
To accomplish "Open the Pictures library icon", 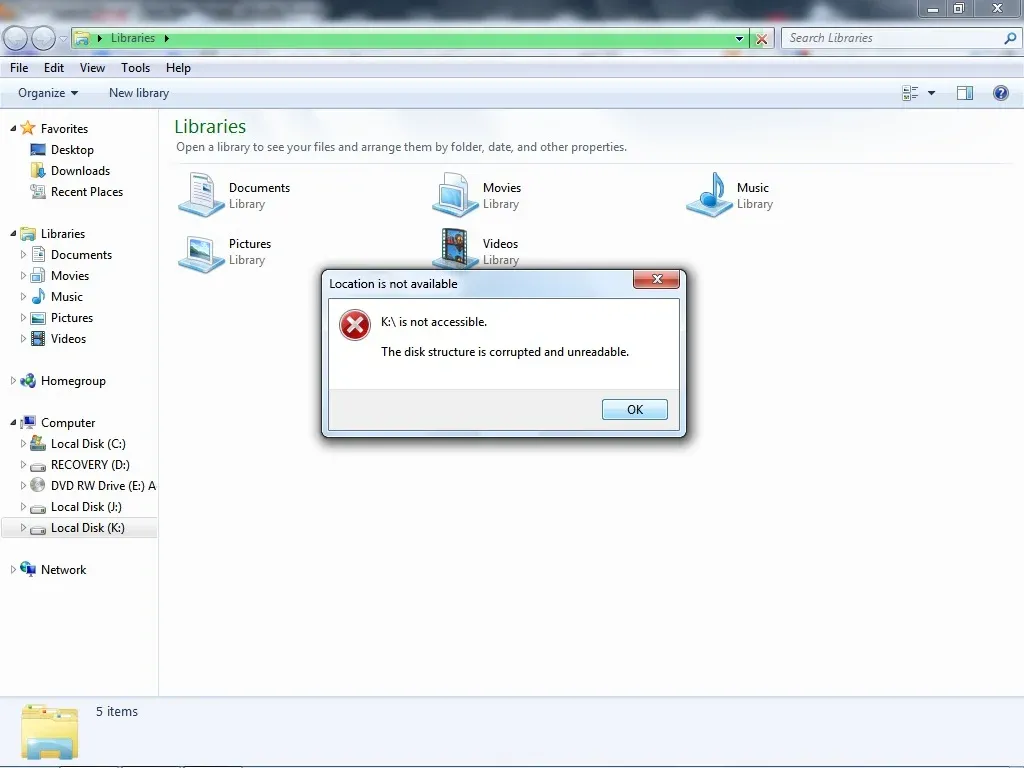I will [x=198, y=251].
